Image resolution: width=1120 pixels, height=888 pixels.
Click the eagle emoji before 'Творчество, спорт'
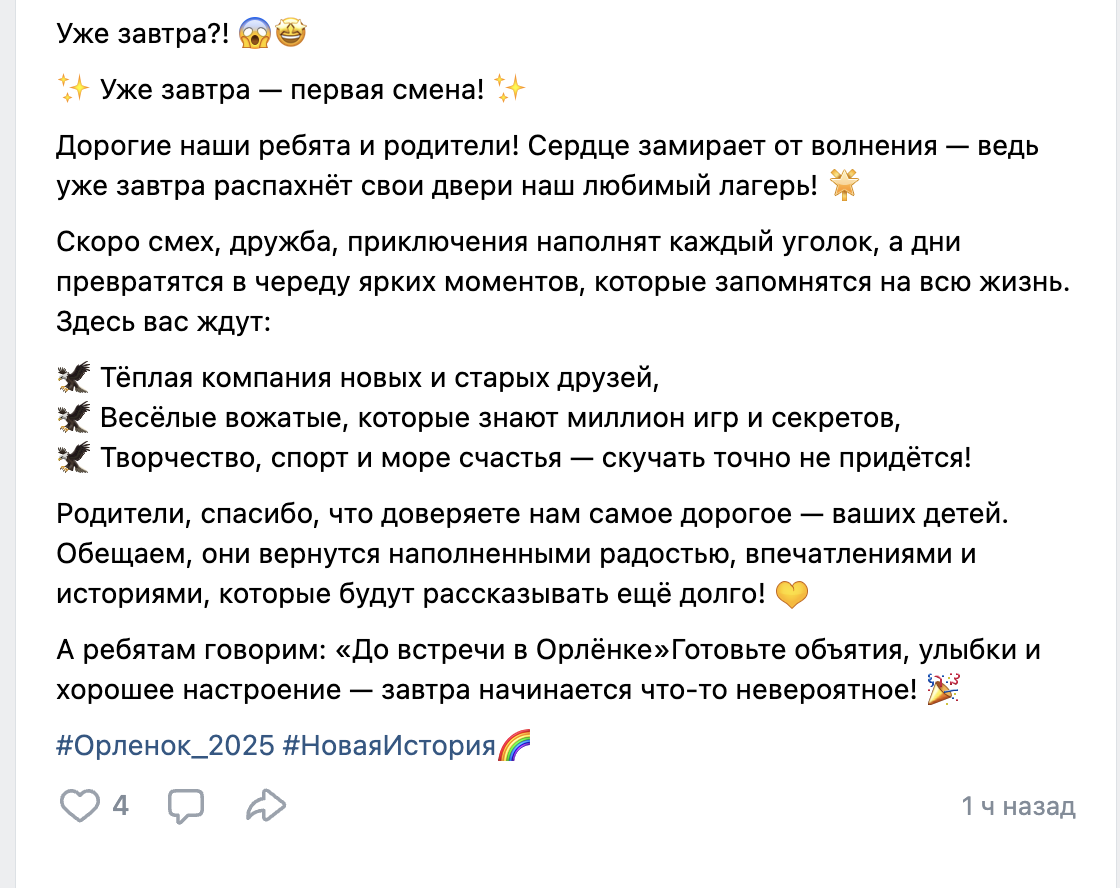click(74, 457)
